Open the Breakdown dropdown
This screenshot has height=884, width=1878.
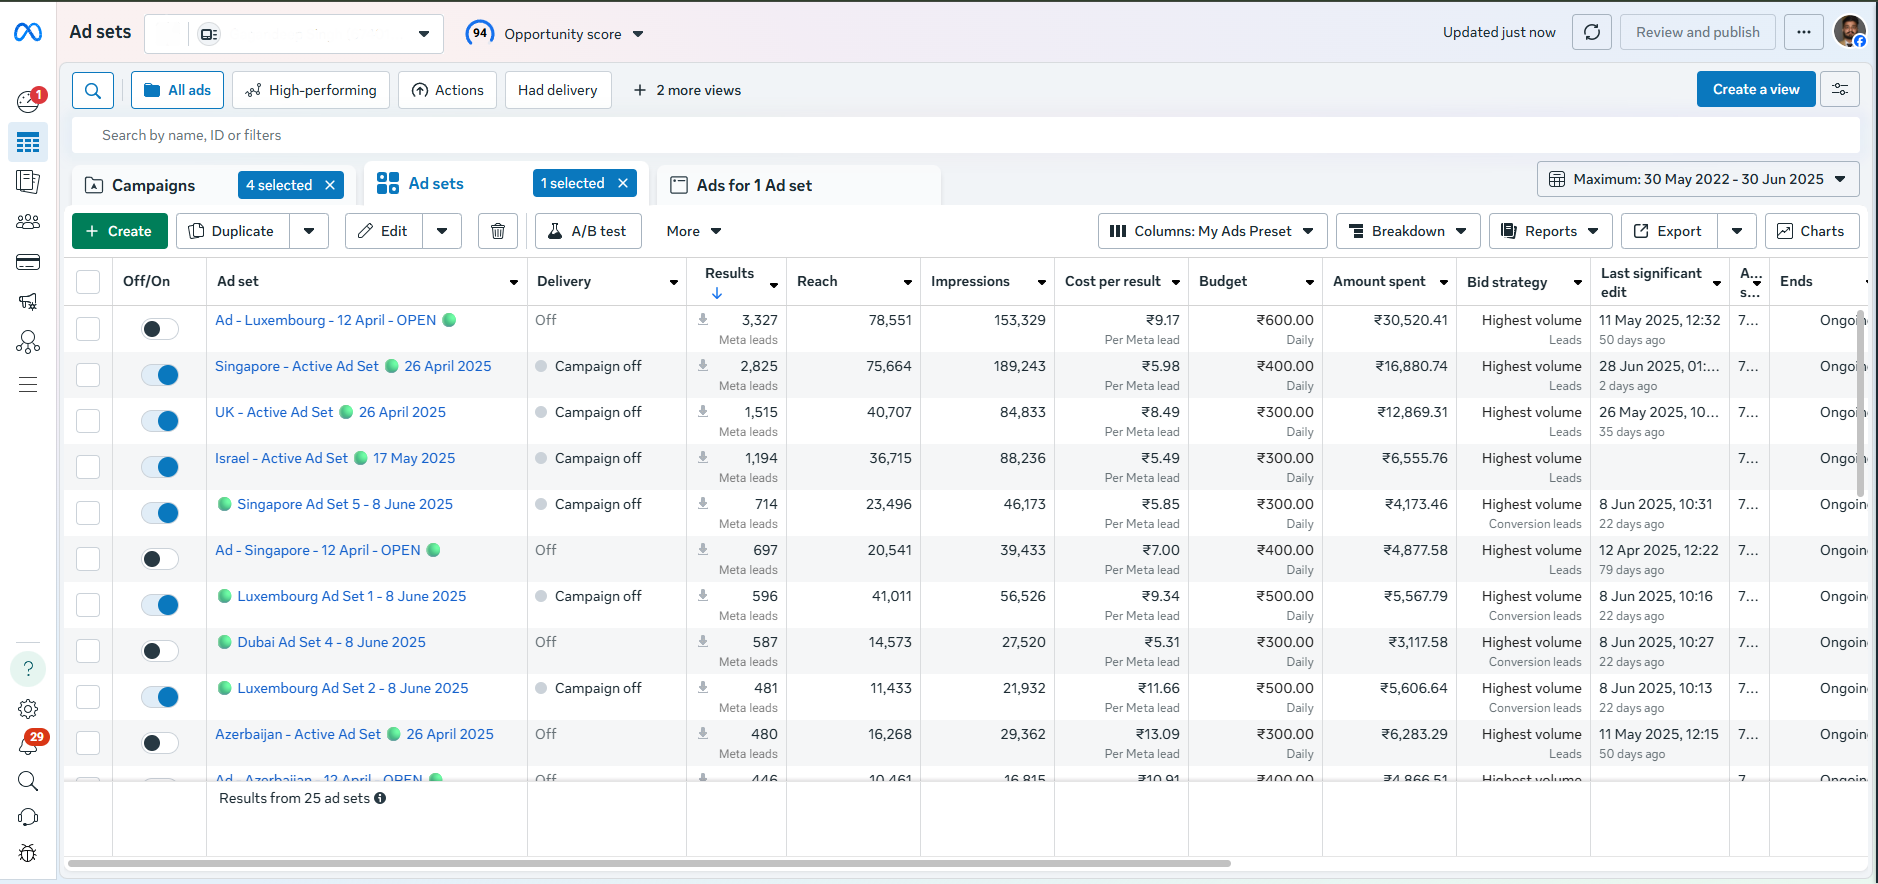(x=1407, y=231)
